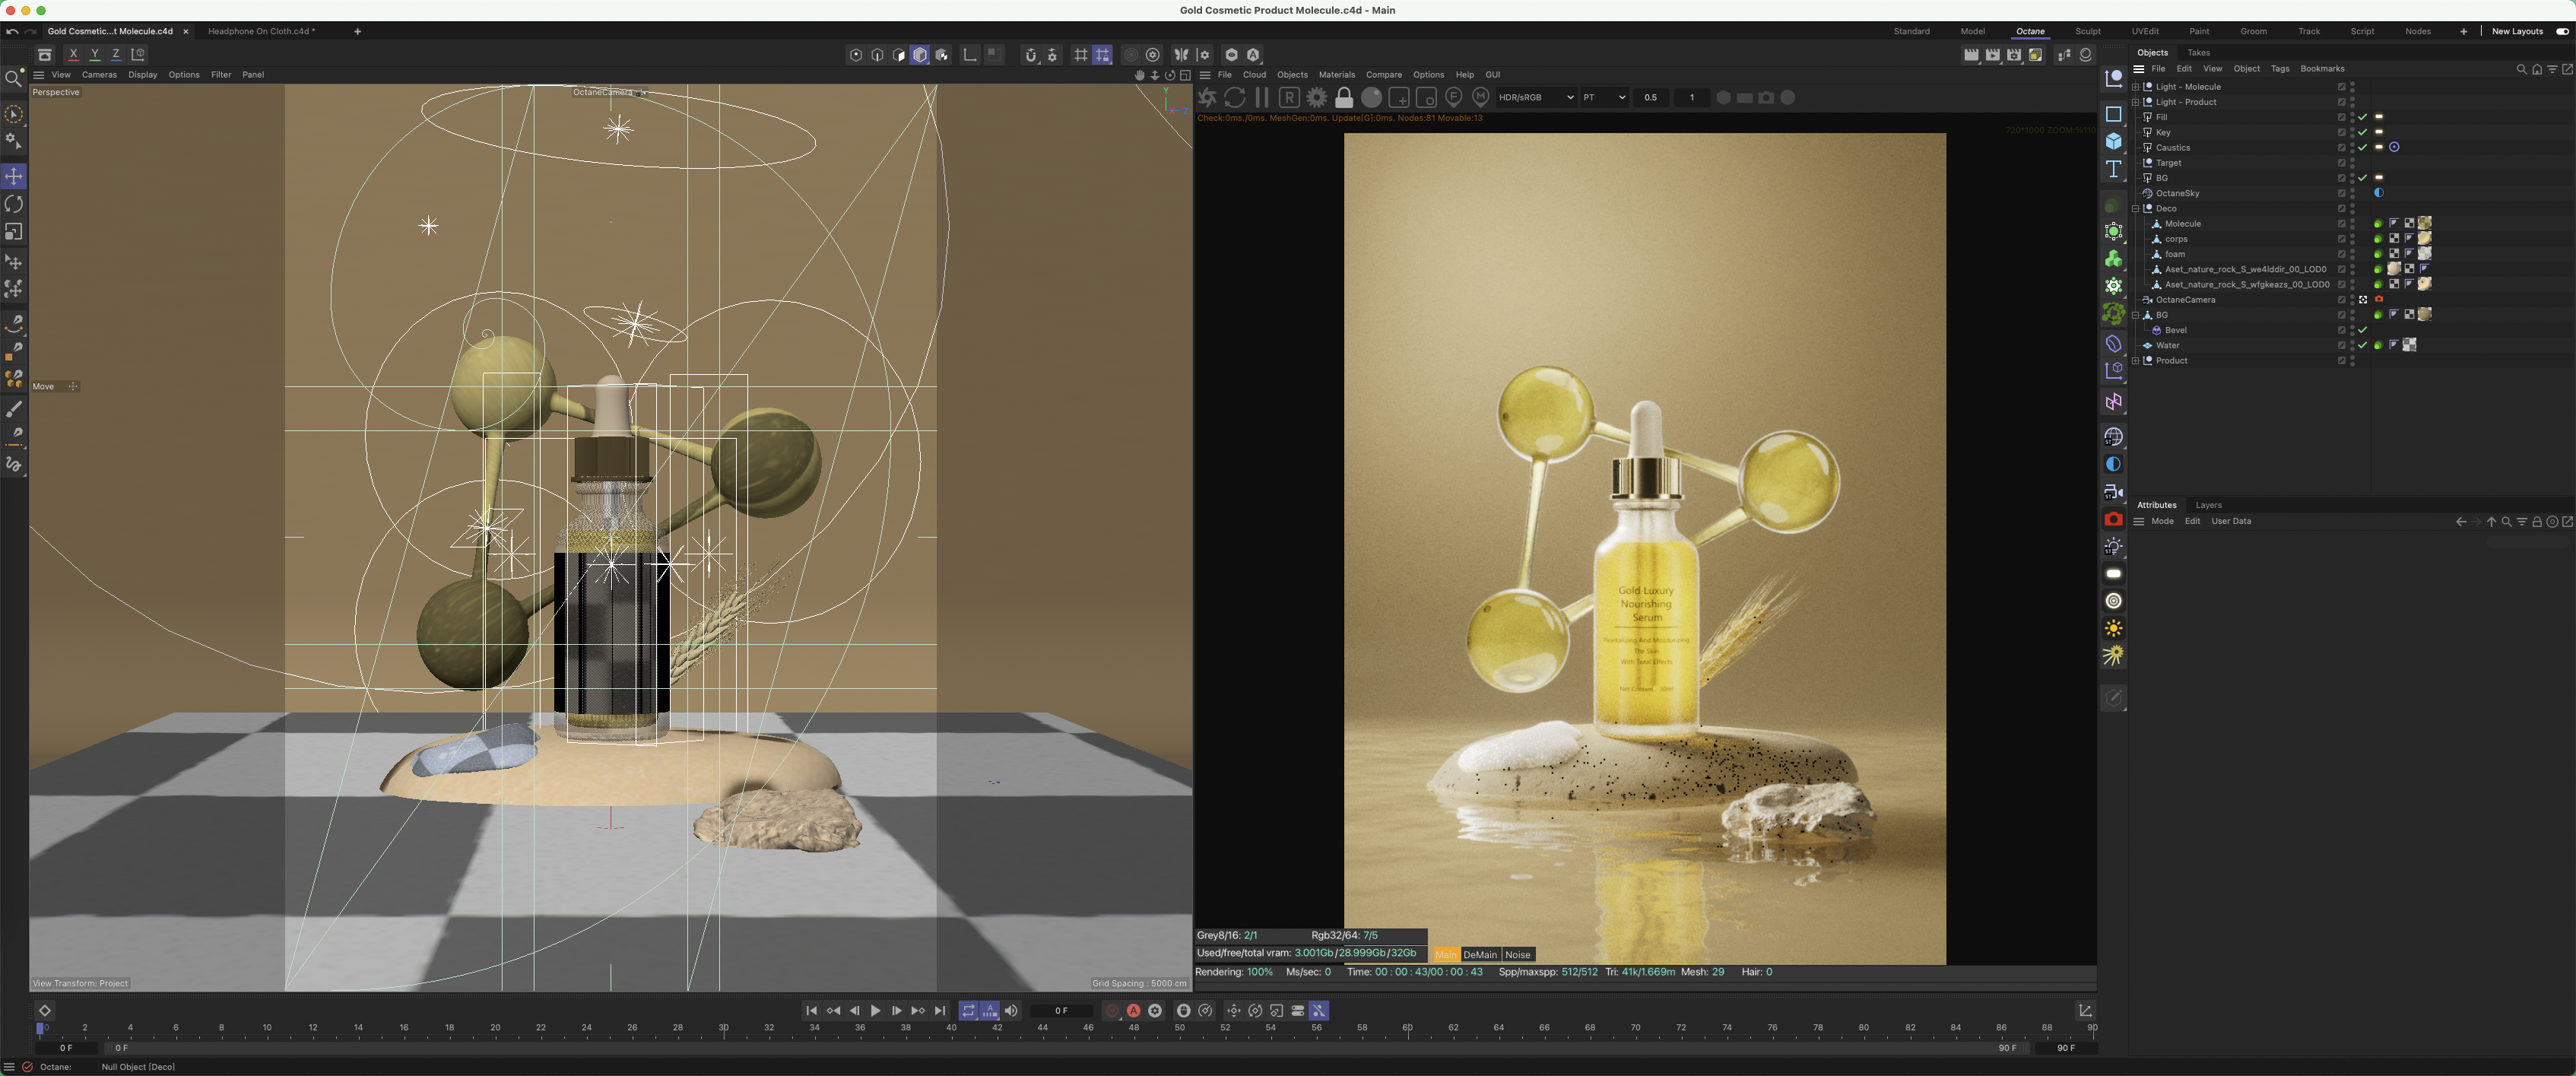
Task: Expand the Light - Molecule group
Action: [x=2135, y=87]
